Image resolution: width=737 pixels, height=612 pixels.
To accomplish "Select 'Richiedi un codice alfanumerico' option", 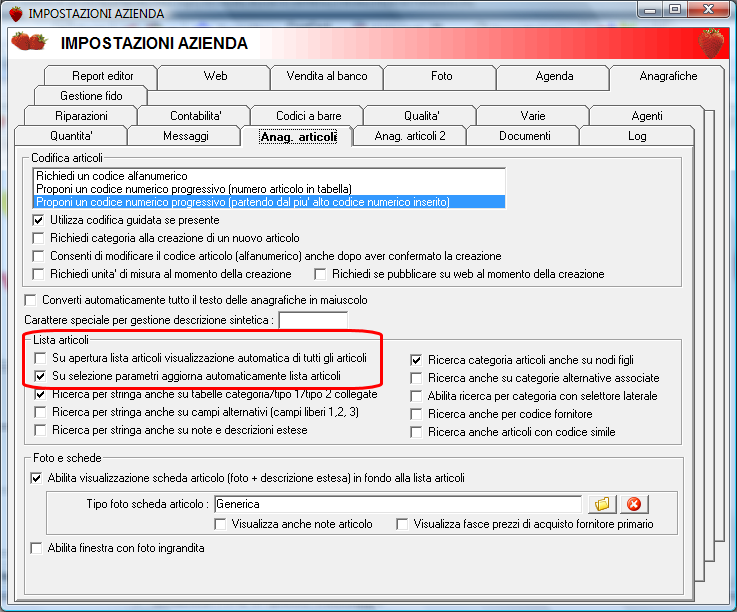I will pos(269,176).
